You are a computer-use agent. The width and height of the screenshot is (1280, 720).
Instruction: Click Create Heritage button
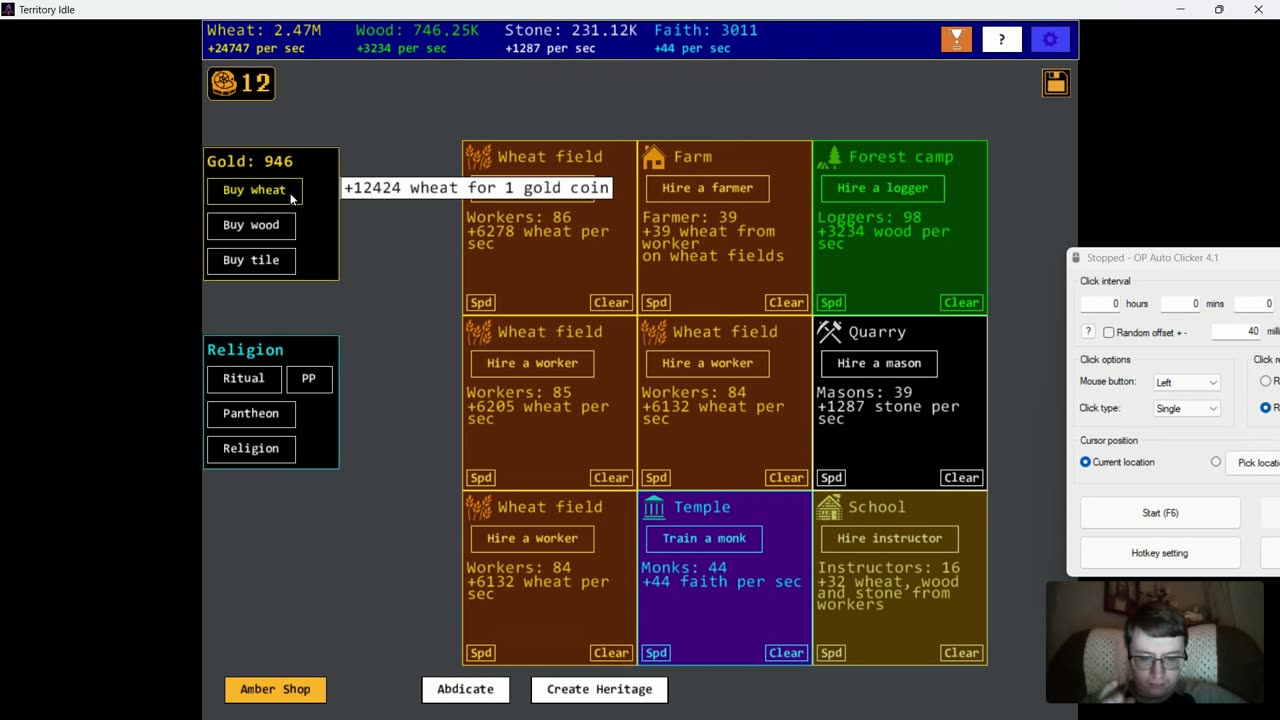click(x=599, y=689)
